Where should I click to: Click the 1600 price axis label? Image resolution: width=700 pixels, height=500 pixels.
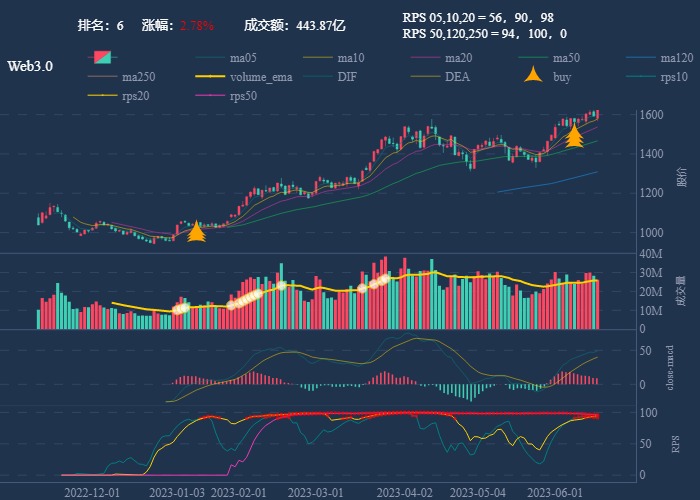(652, 116)
